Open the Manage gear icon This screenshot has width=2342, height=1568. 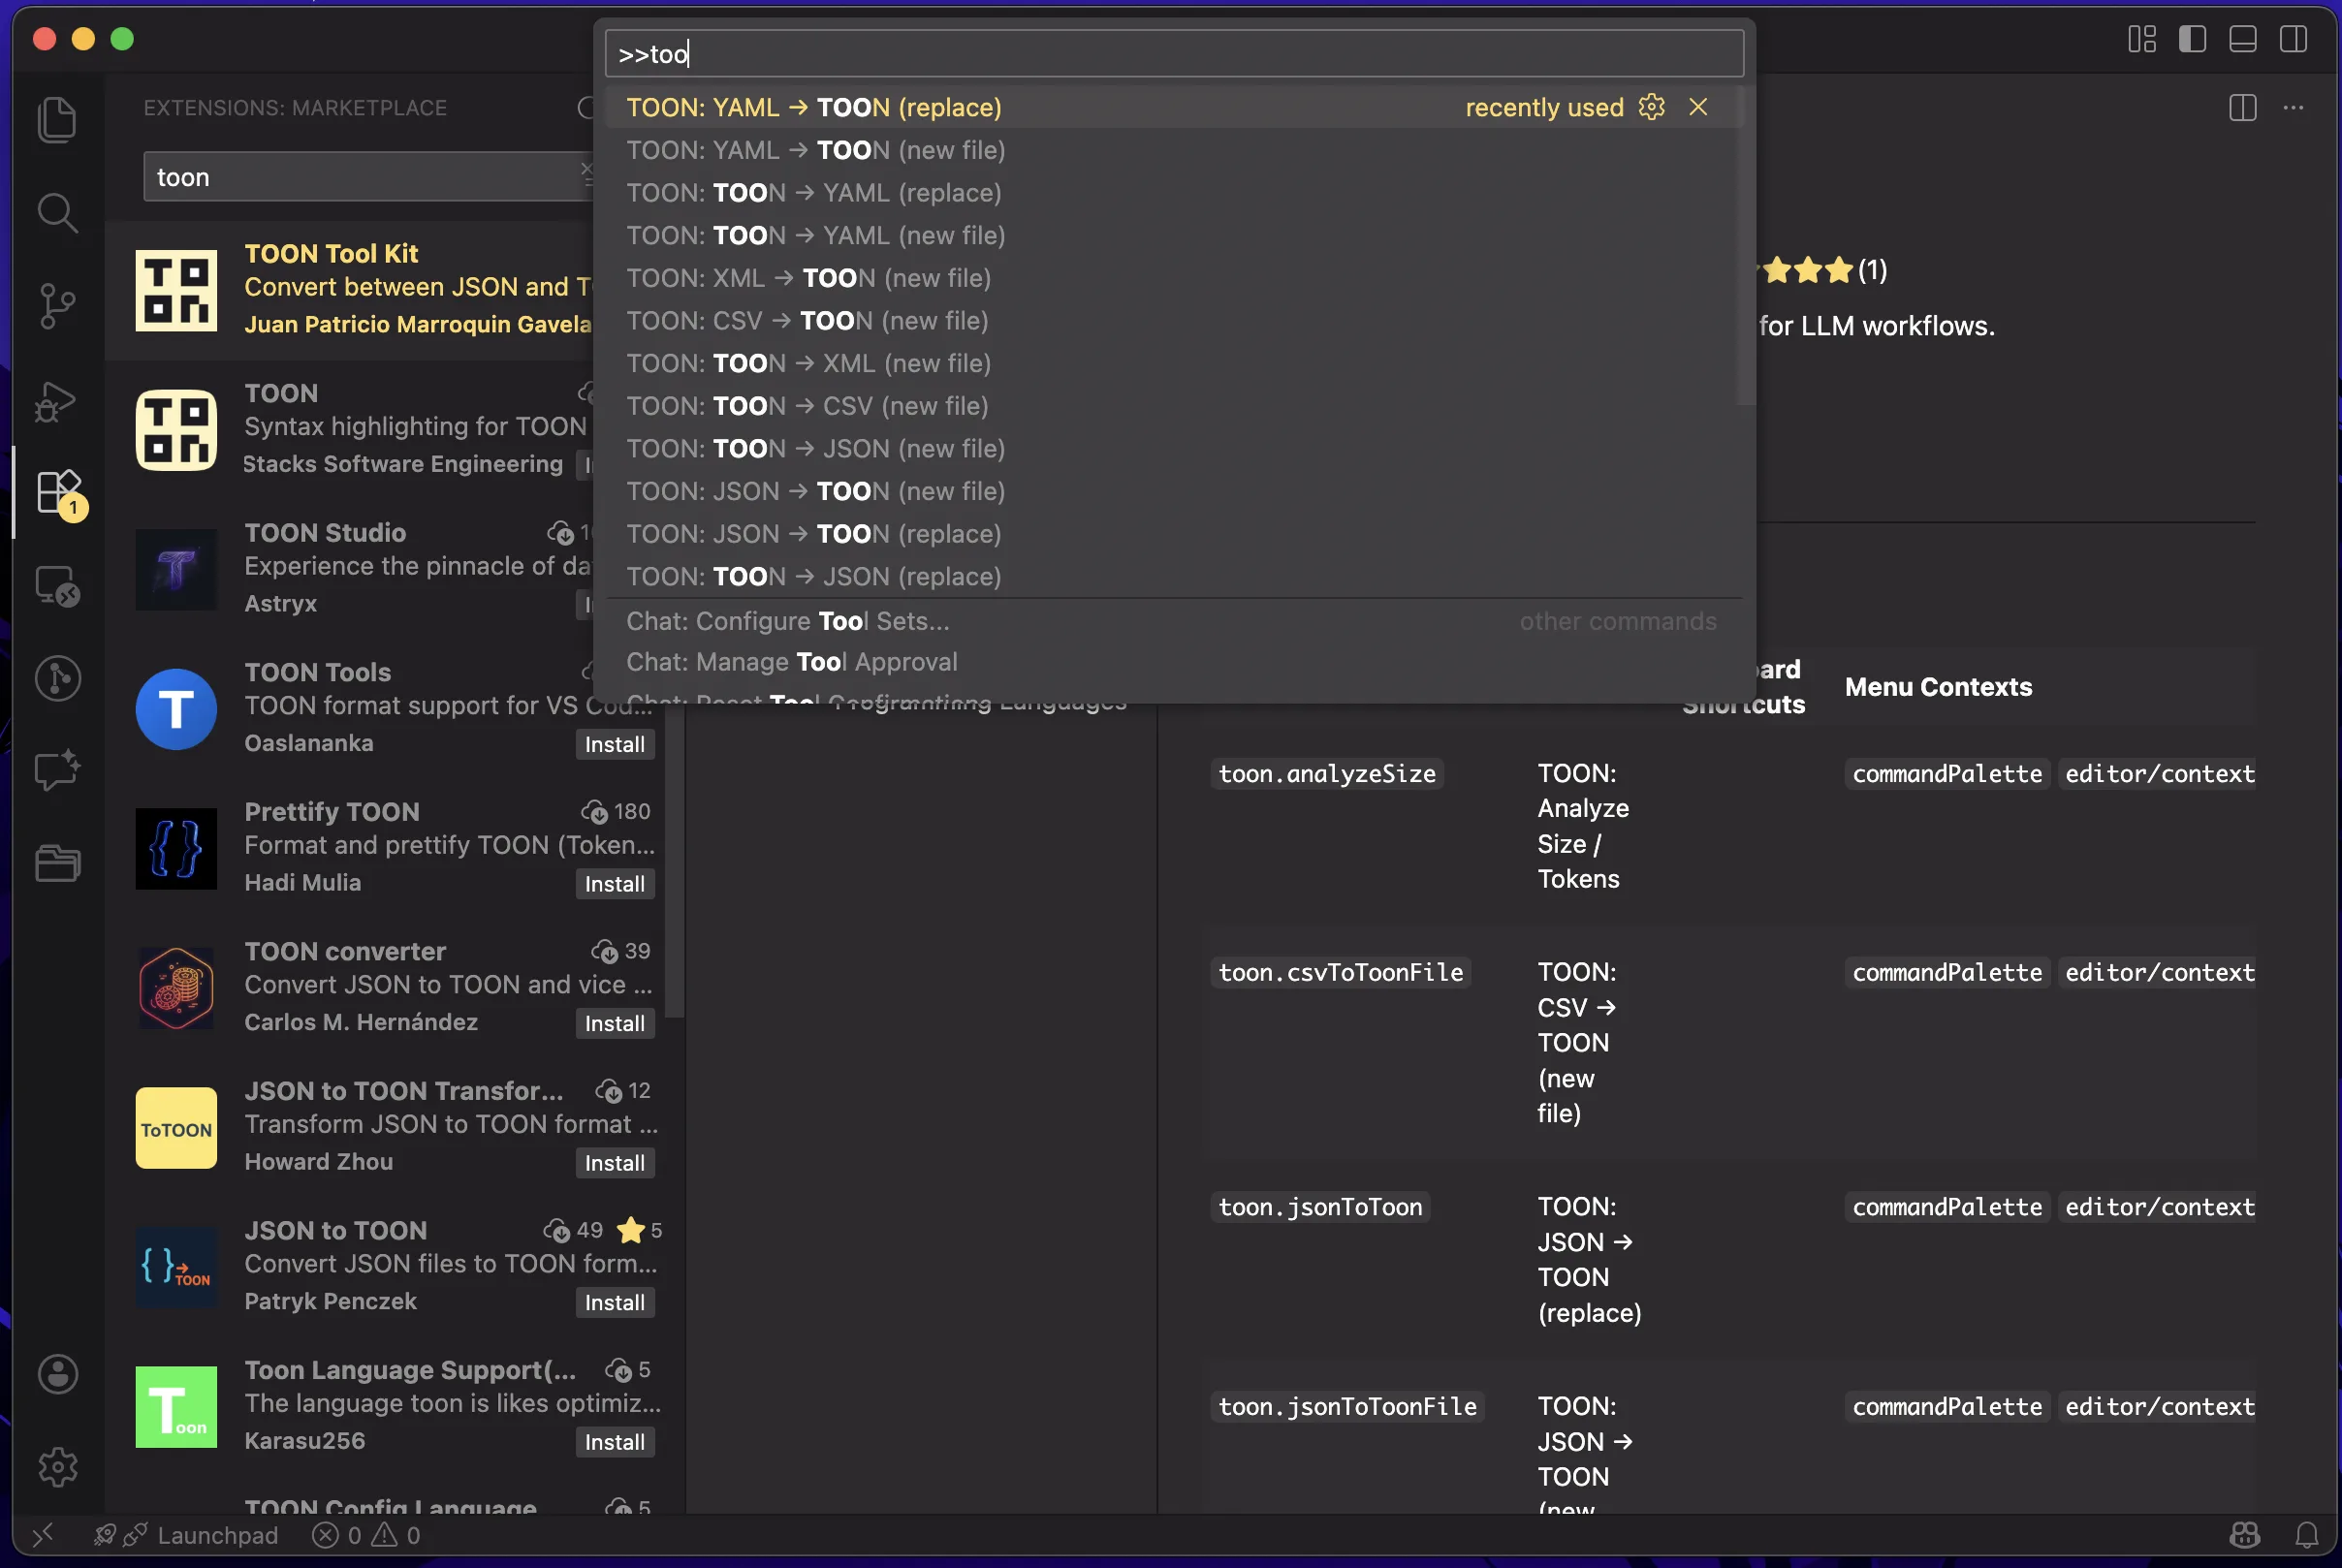coord(57,1467)
